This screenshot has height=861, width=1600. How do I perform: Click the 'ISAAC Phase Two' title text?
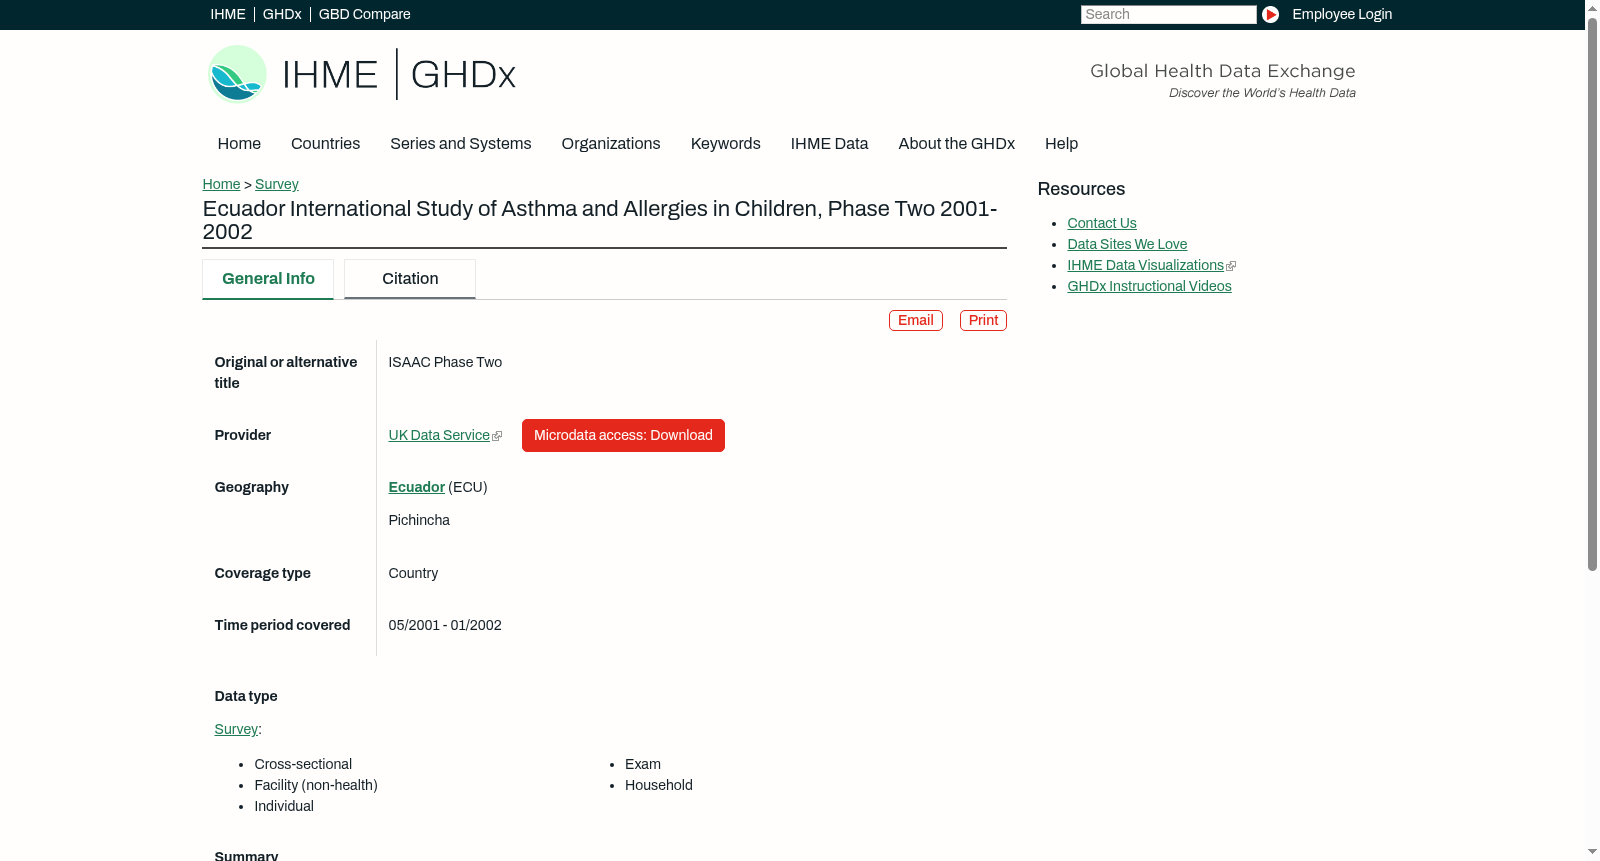point(445,363)
